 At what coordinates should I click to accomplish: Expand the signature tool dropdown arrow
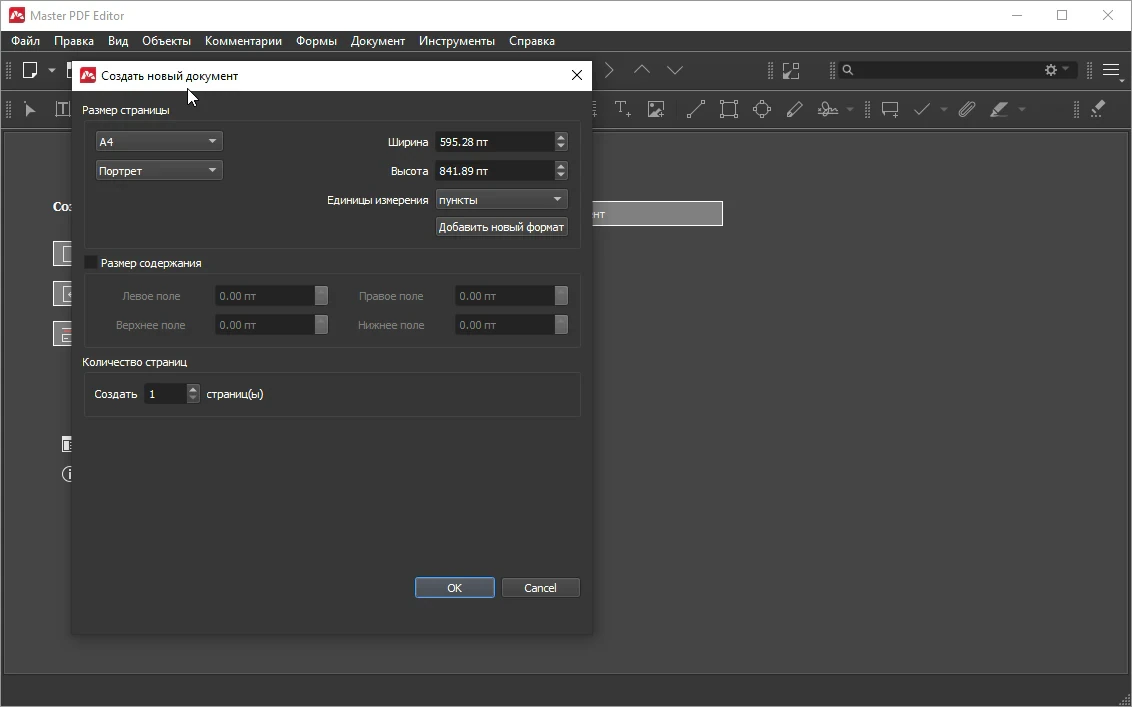(x=850, y=110)
